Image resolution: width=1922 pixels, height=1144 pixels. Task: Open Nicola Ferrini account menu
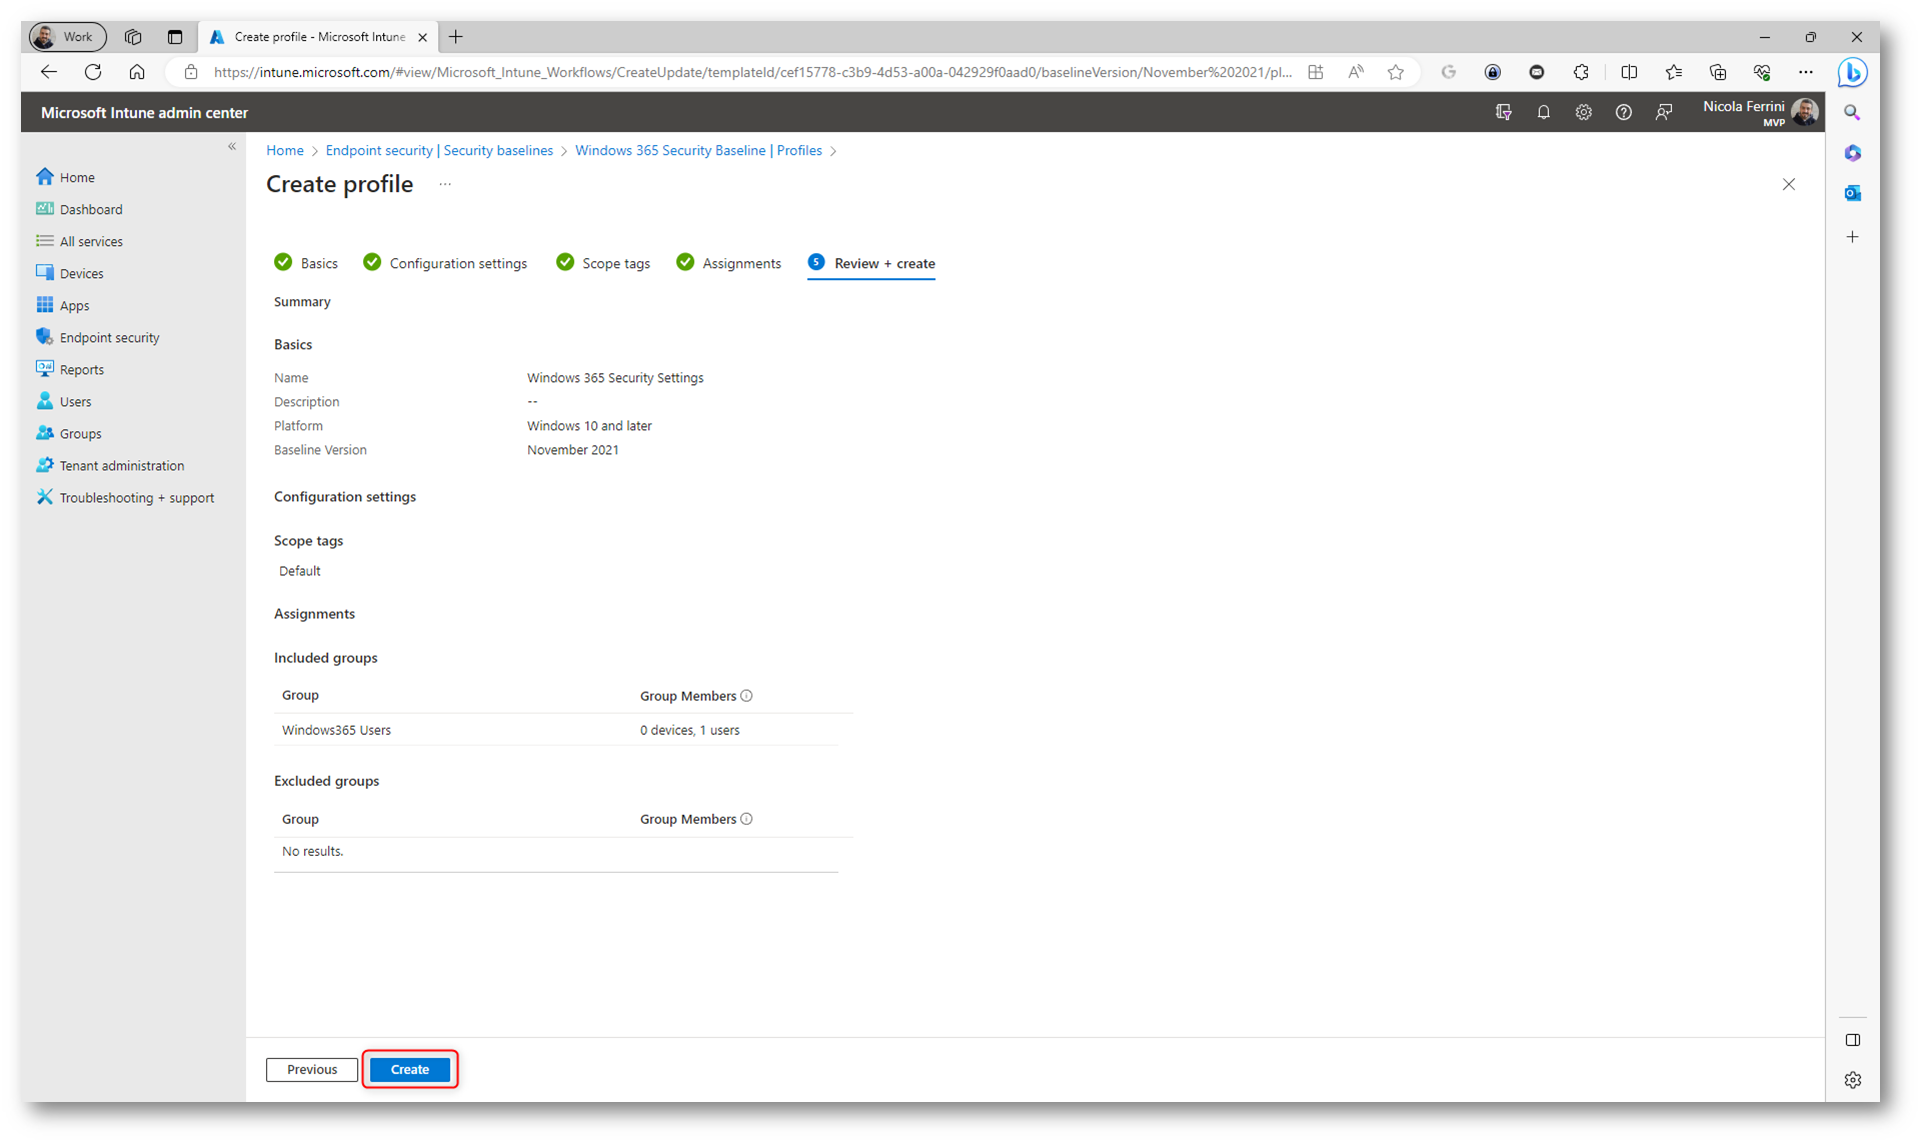coord(1759,112)
